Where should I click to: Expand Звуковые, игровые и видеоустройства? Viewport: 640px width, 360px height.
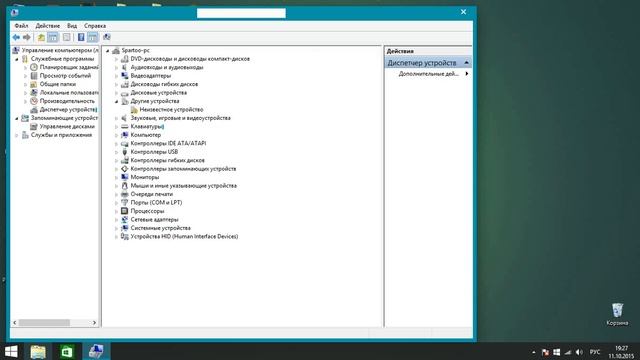116,118
